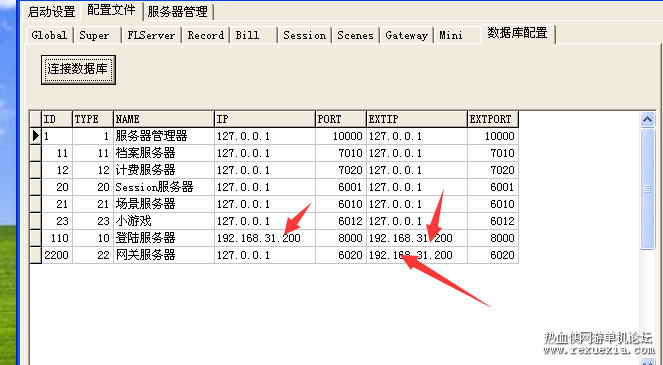
Task: Switch to the Gateway tab
Action: click(406, 35)
